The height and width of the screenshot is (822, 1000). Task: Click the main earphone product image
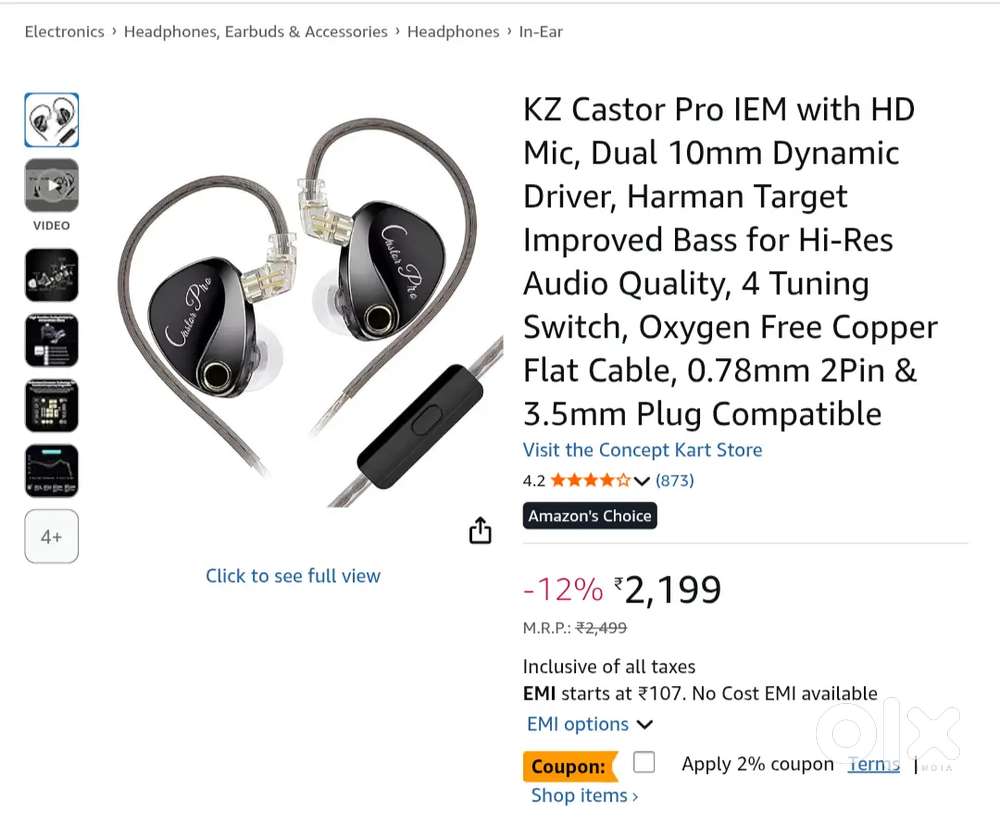[x=310, y=310]
